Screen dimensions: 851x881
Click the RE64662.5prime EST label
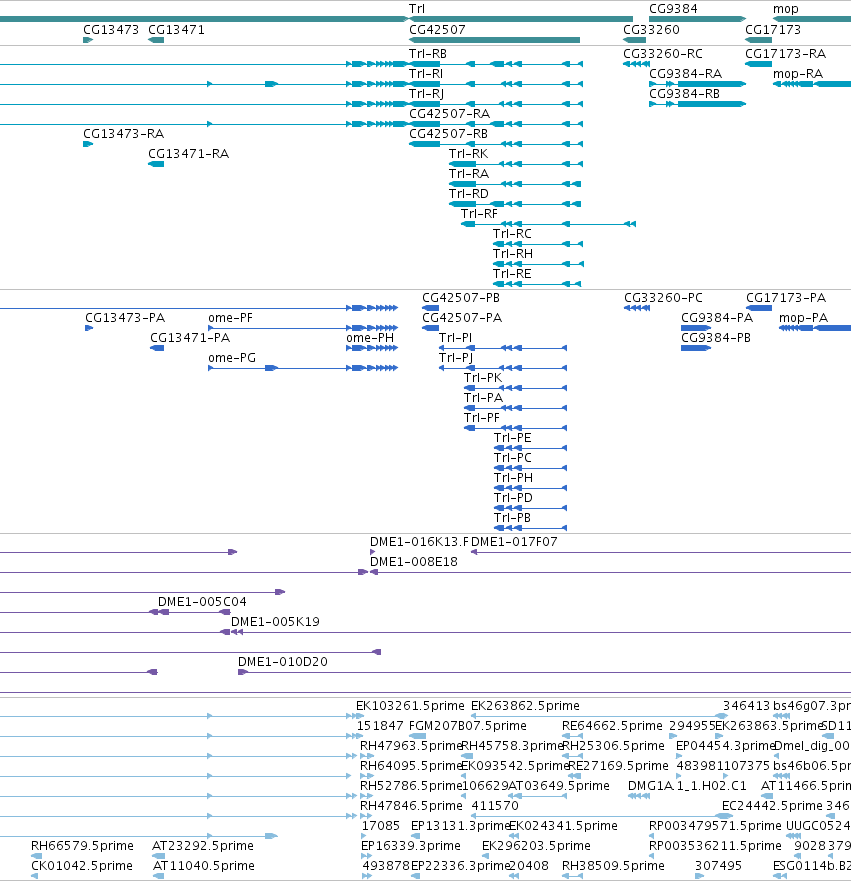coord(612,726)
